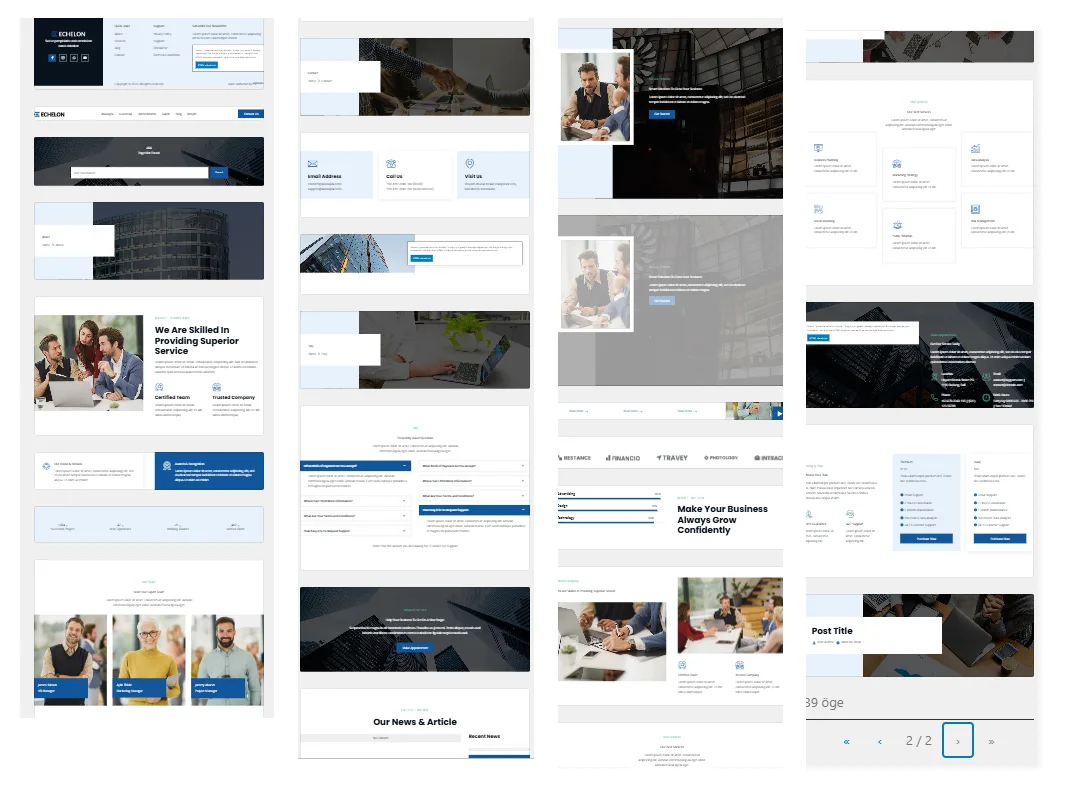Jump to the first page with the double-left arrow
This screenshot has height=800, width=1080.
(847, 741)
